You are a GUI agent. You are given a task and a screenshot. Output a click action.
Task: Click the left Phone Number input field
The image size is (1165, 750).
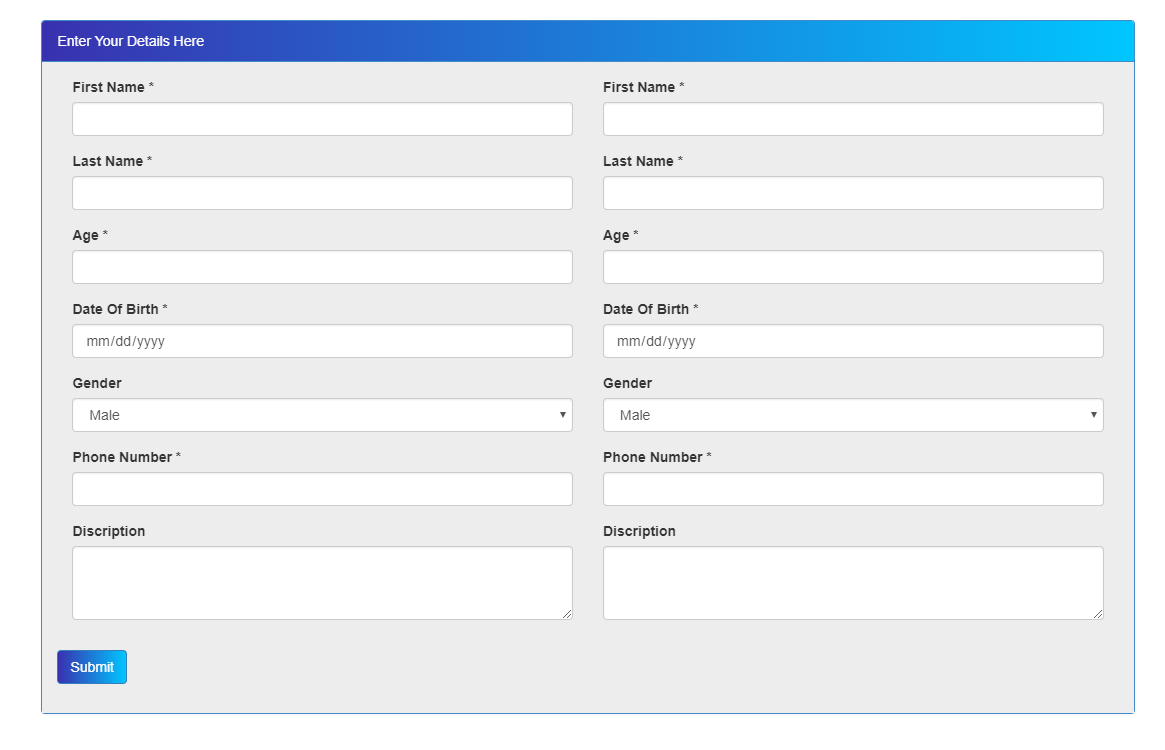[321, 488]
